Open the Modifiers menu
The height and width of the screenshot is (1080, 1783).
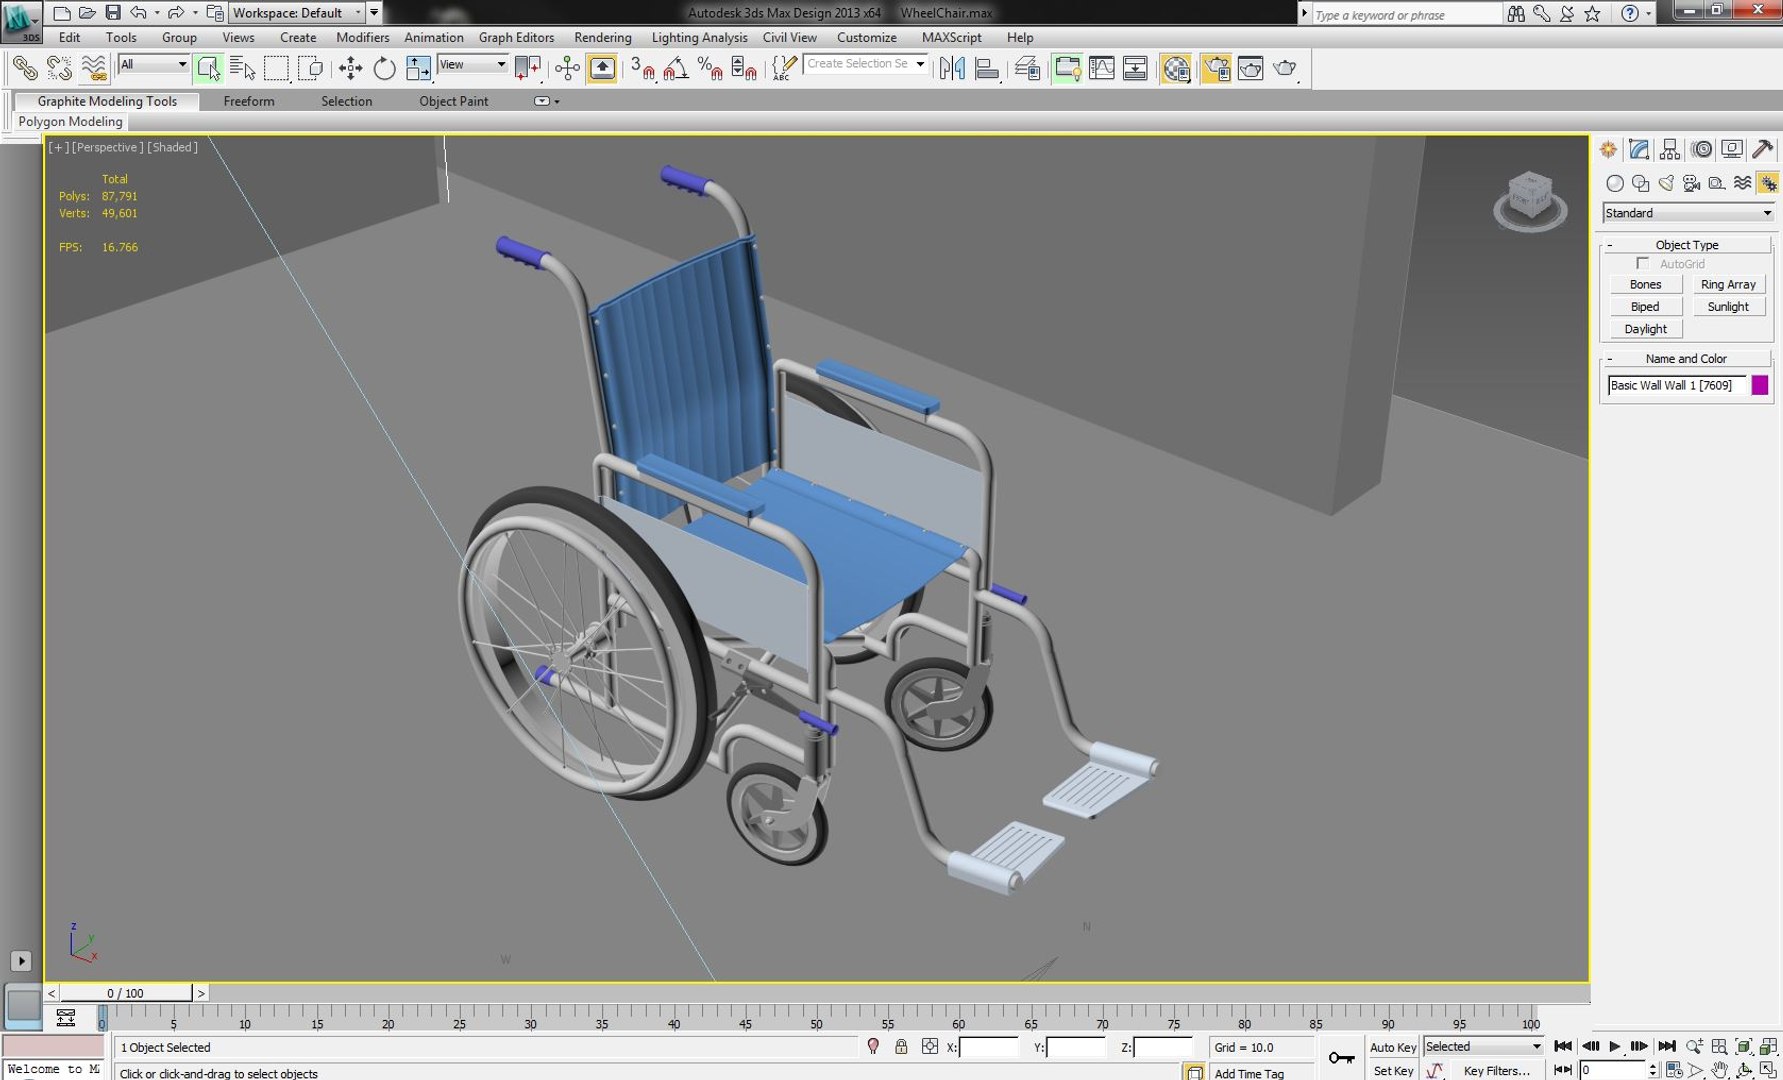(x=362, y=37)
